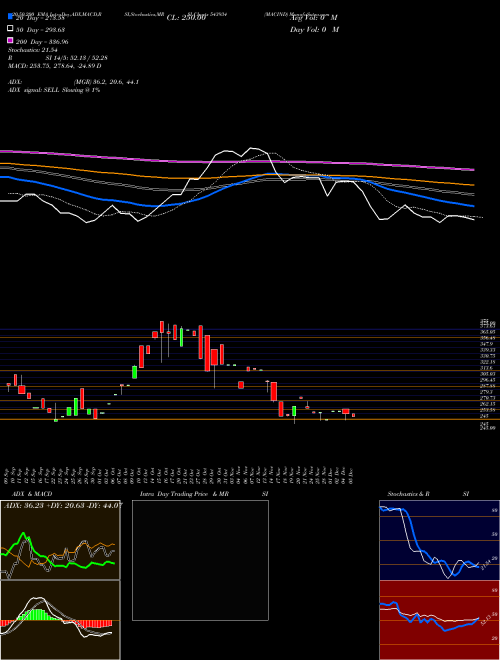
Task: Click the 'Day Vol: 0 M' label
Action: pos(314,29)
